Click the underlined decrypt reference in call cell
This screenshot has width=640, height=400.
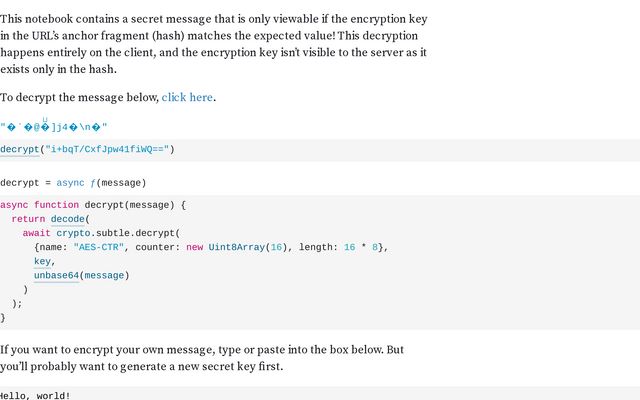20,149
